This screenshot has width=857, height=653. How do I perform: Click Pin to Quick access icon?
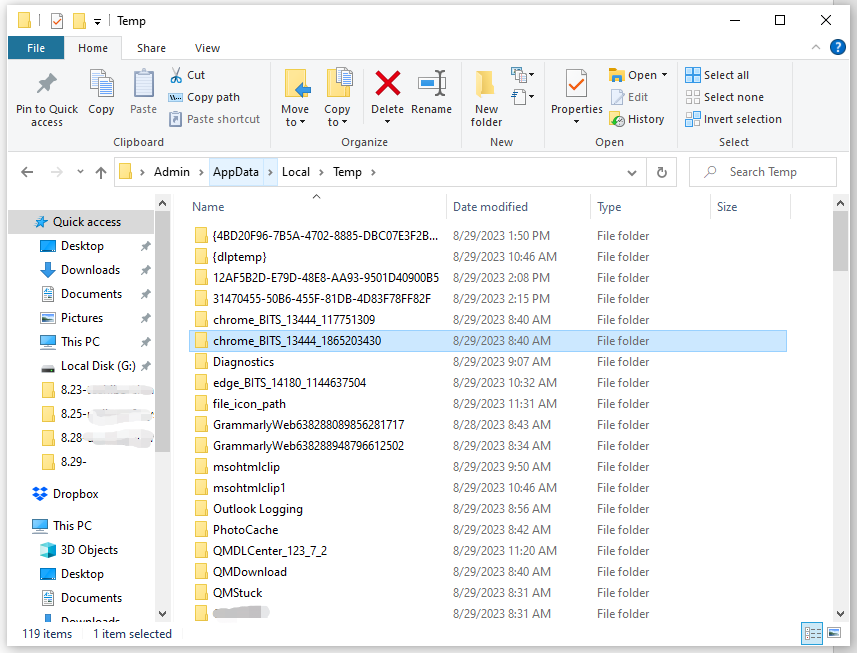(47, 83)
